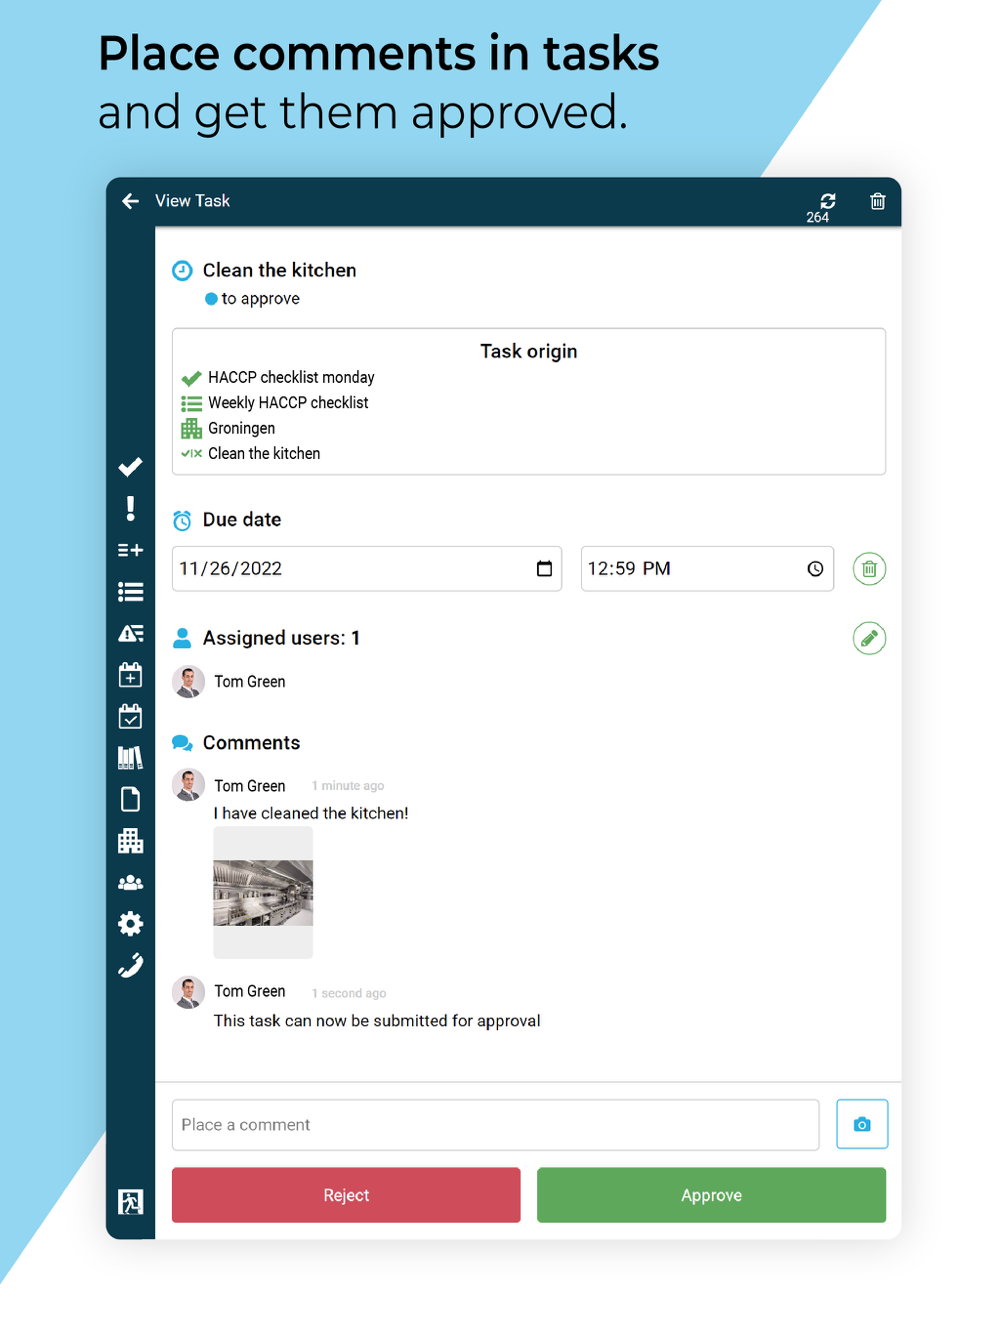Go back using the arrow icon
The width and height of the screenshot is (1000, 1334).
pos(130,201)
